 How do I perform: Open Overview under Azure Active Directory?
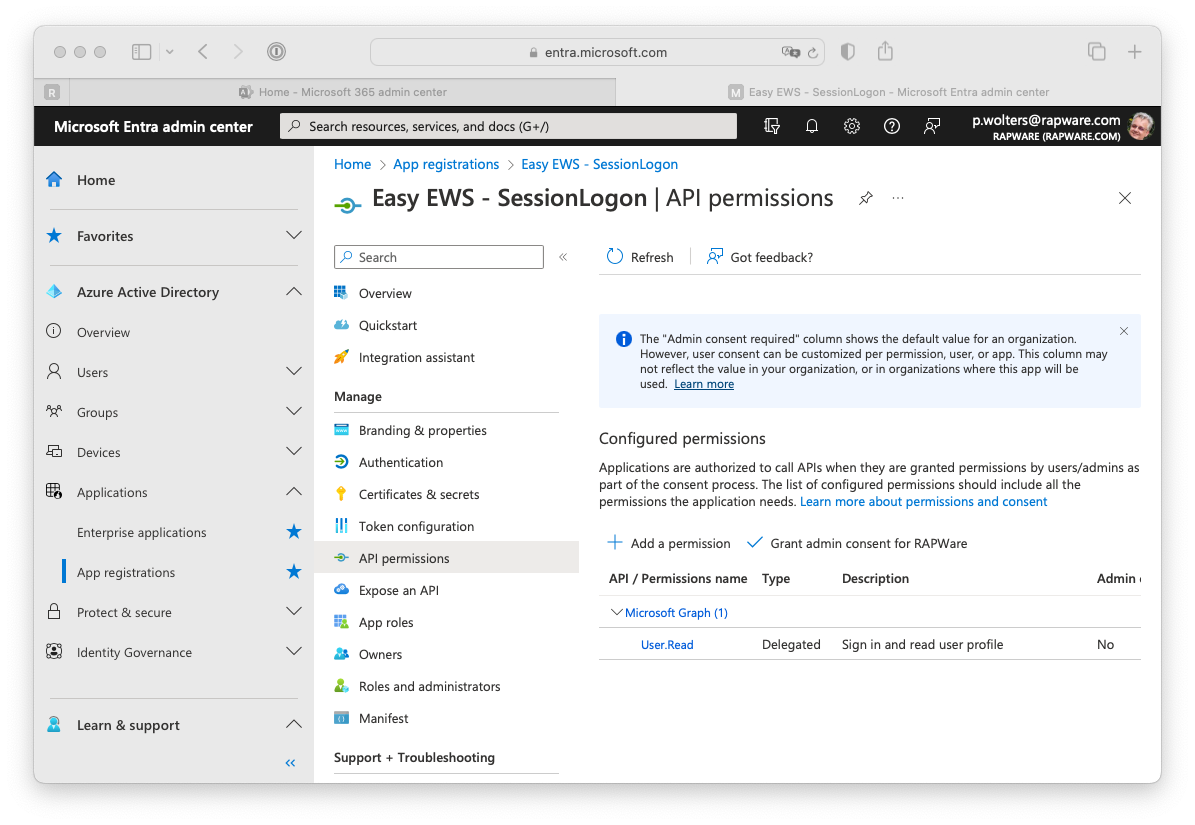[x=104, y=332]
